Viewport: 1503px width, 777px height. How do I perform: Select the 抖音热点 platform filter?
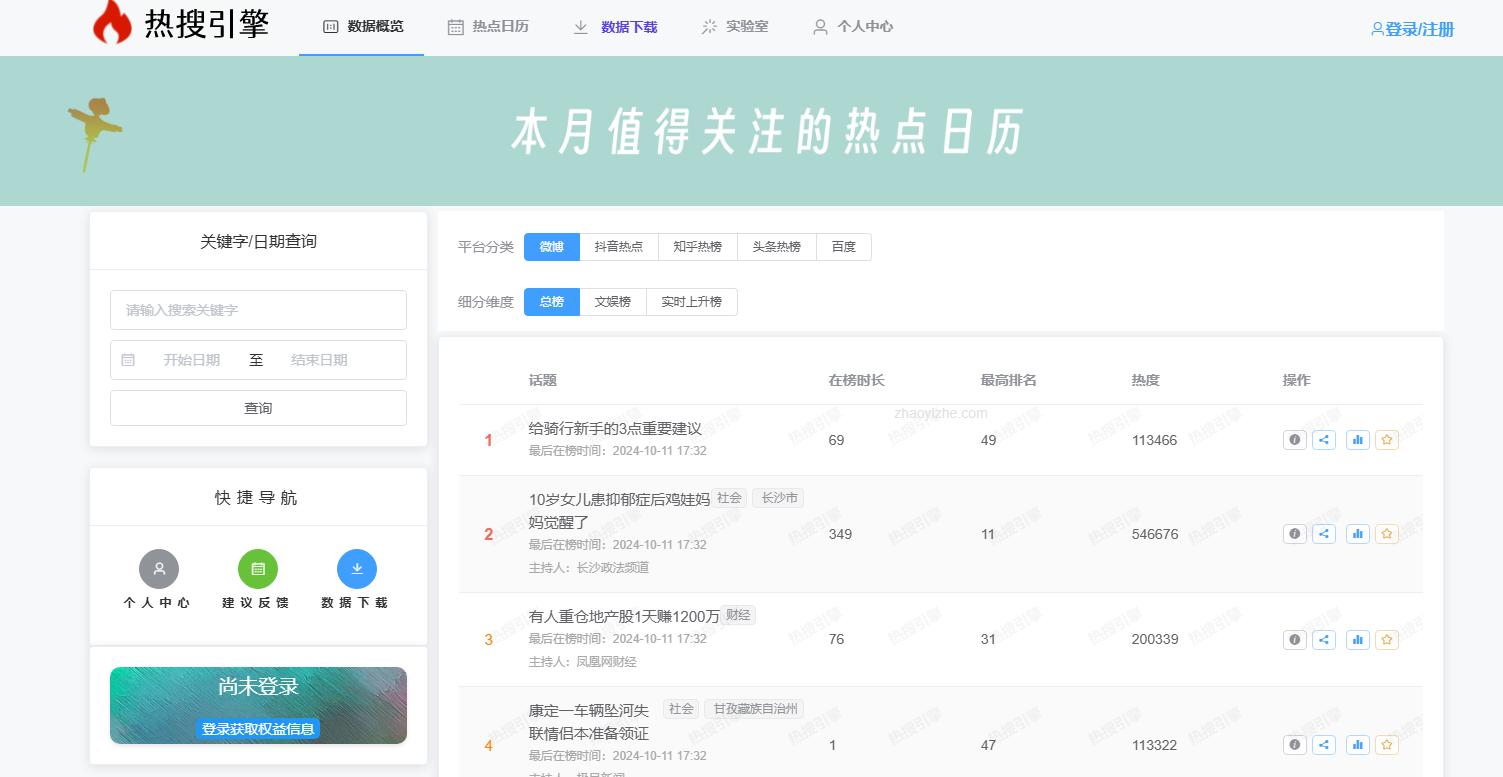(618, 246)
